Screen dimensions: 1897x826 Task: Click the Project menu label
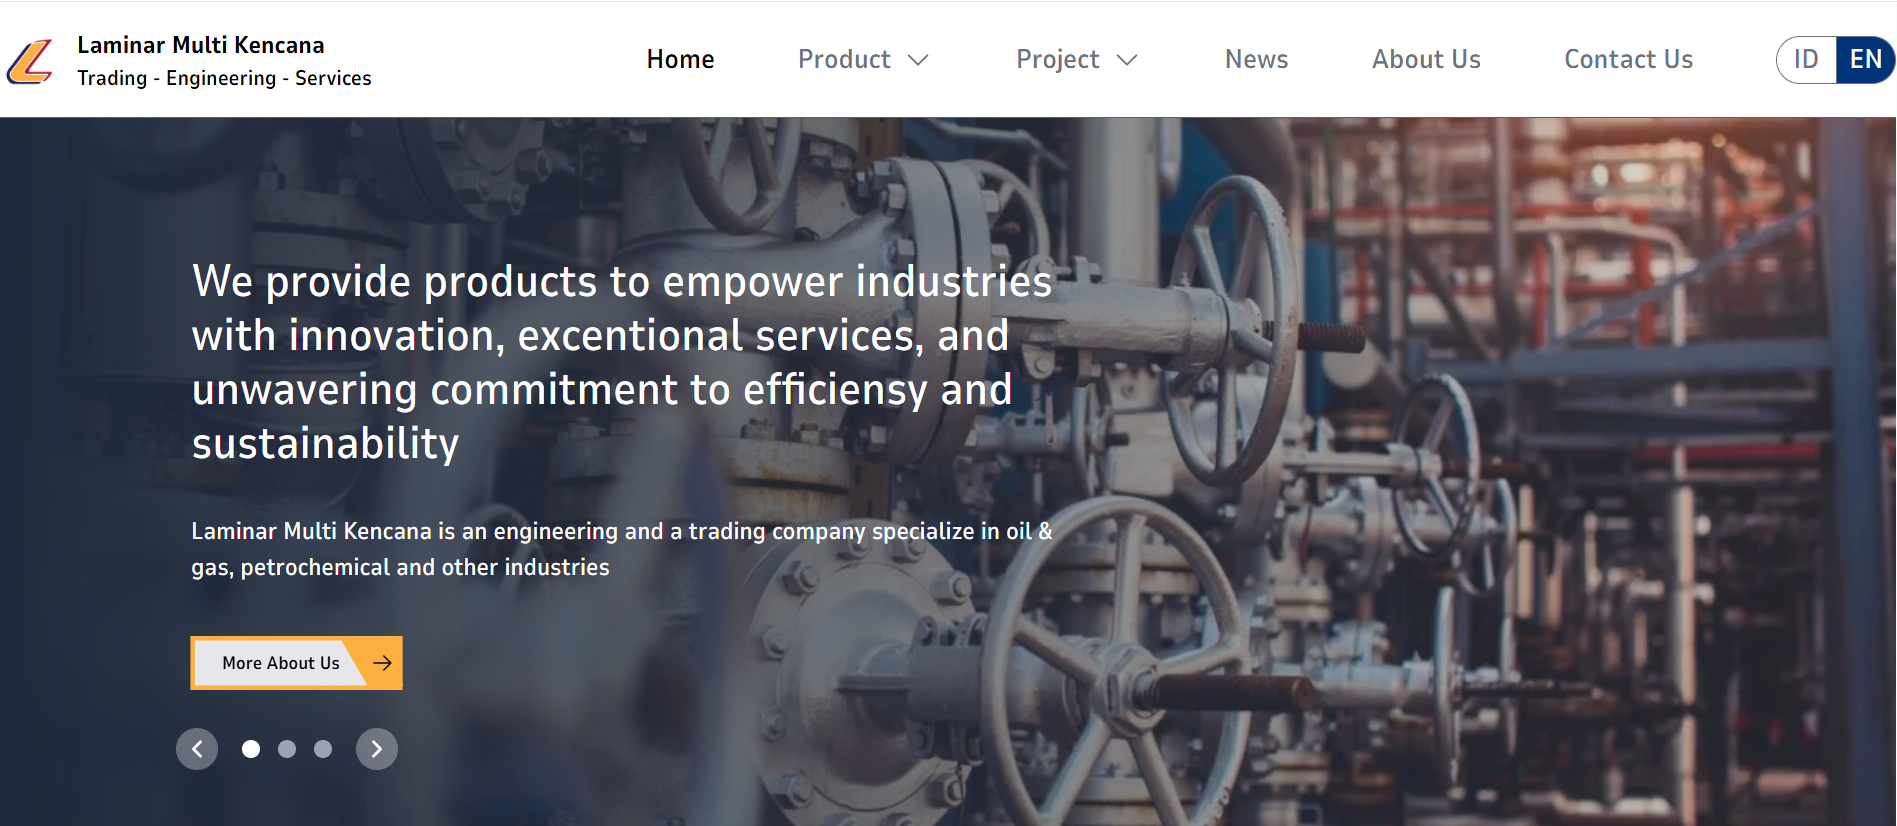tap(1057, 60)
